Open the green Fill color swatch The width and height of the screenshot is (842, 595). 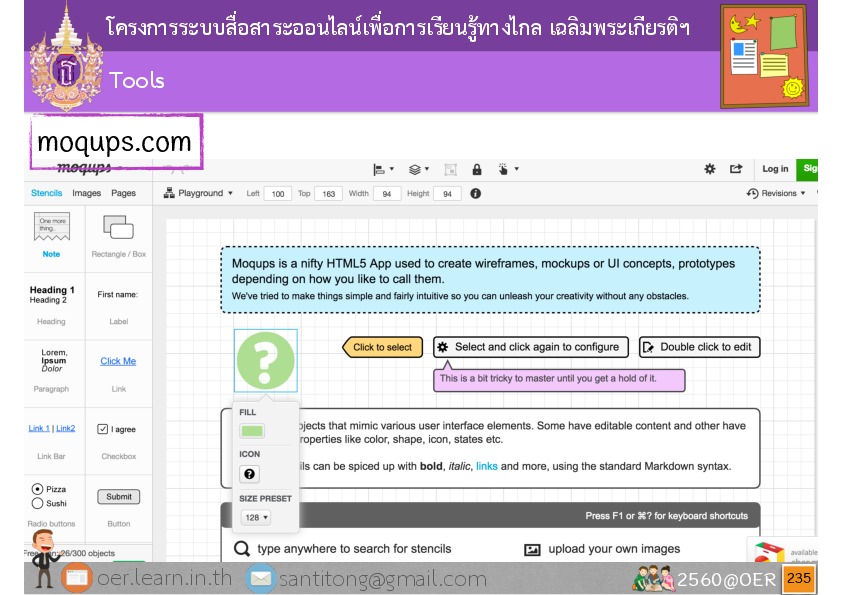[x=252, y=431]
